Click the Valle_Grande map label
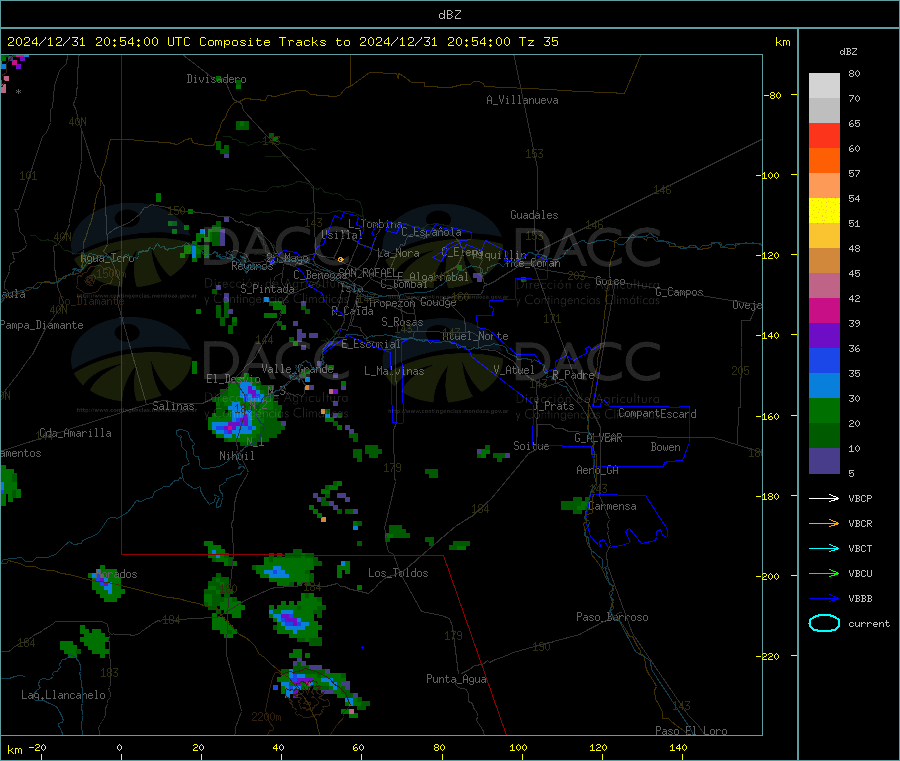The width and height of the screenshot is (900, 761). pos(297,369)
